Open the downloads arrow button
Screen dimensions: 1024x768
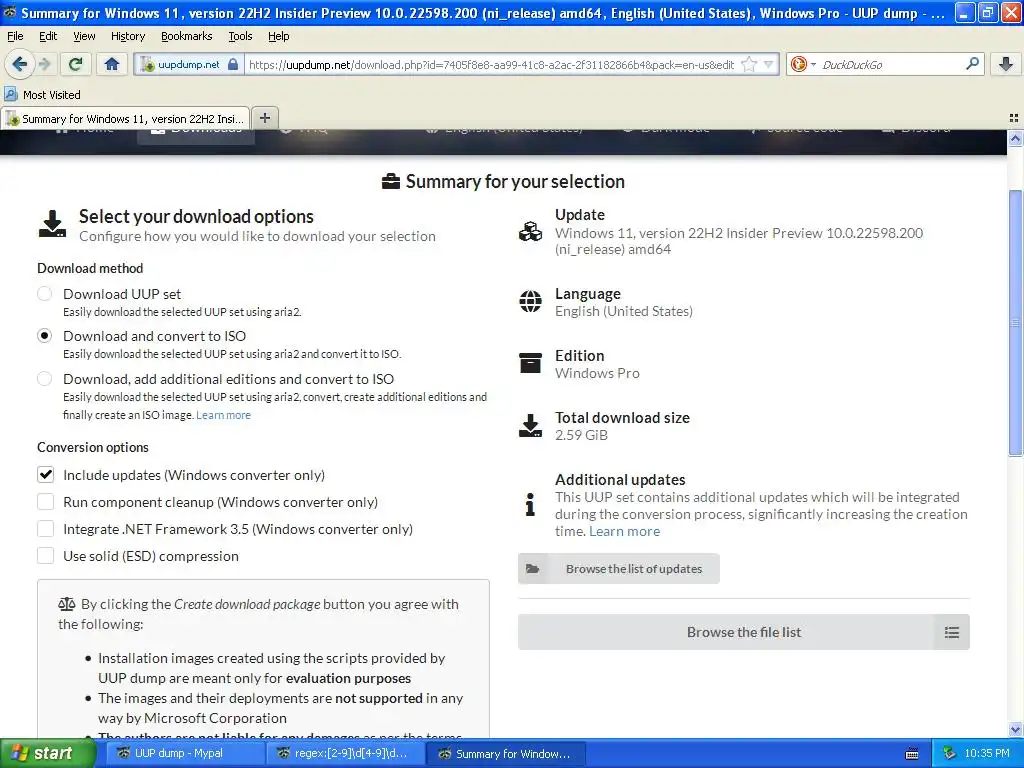pos(1006,64)
